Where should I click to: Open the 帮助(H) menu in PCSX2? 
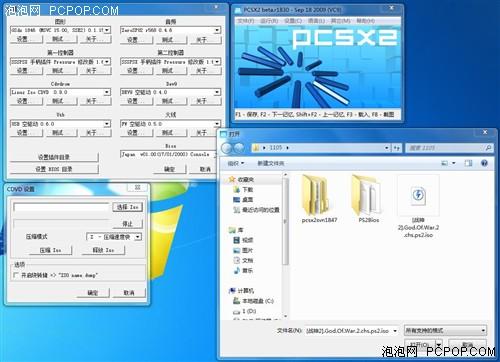[366, 21]
